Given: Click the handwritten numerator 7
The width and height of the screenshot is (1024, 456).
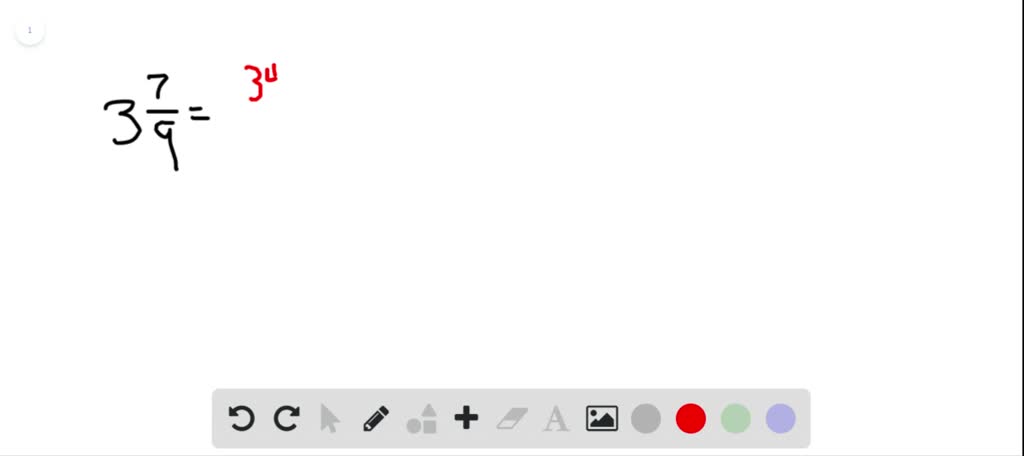Looking at the screenshot, I should (x=161, y=88).
